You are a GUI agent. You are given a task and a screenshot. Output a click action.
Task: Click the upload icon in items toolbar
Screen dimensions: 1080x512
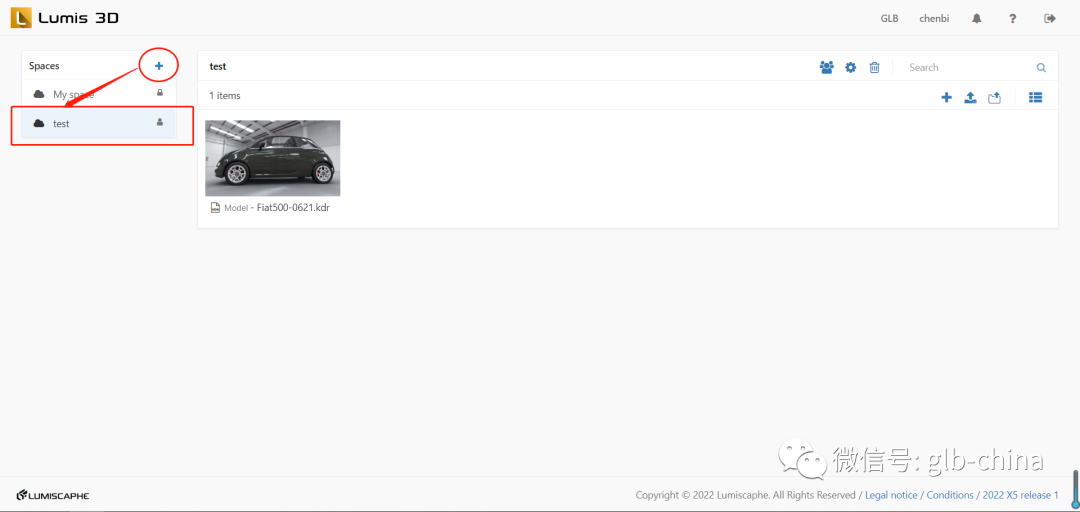pos(970,98)
